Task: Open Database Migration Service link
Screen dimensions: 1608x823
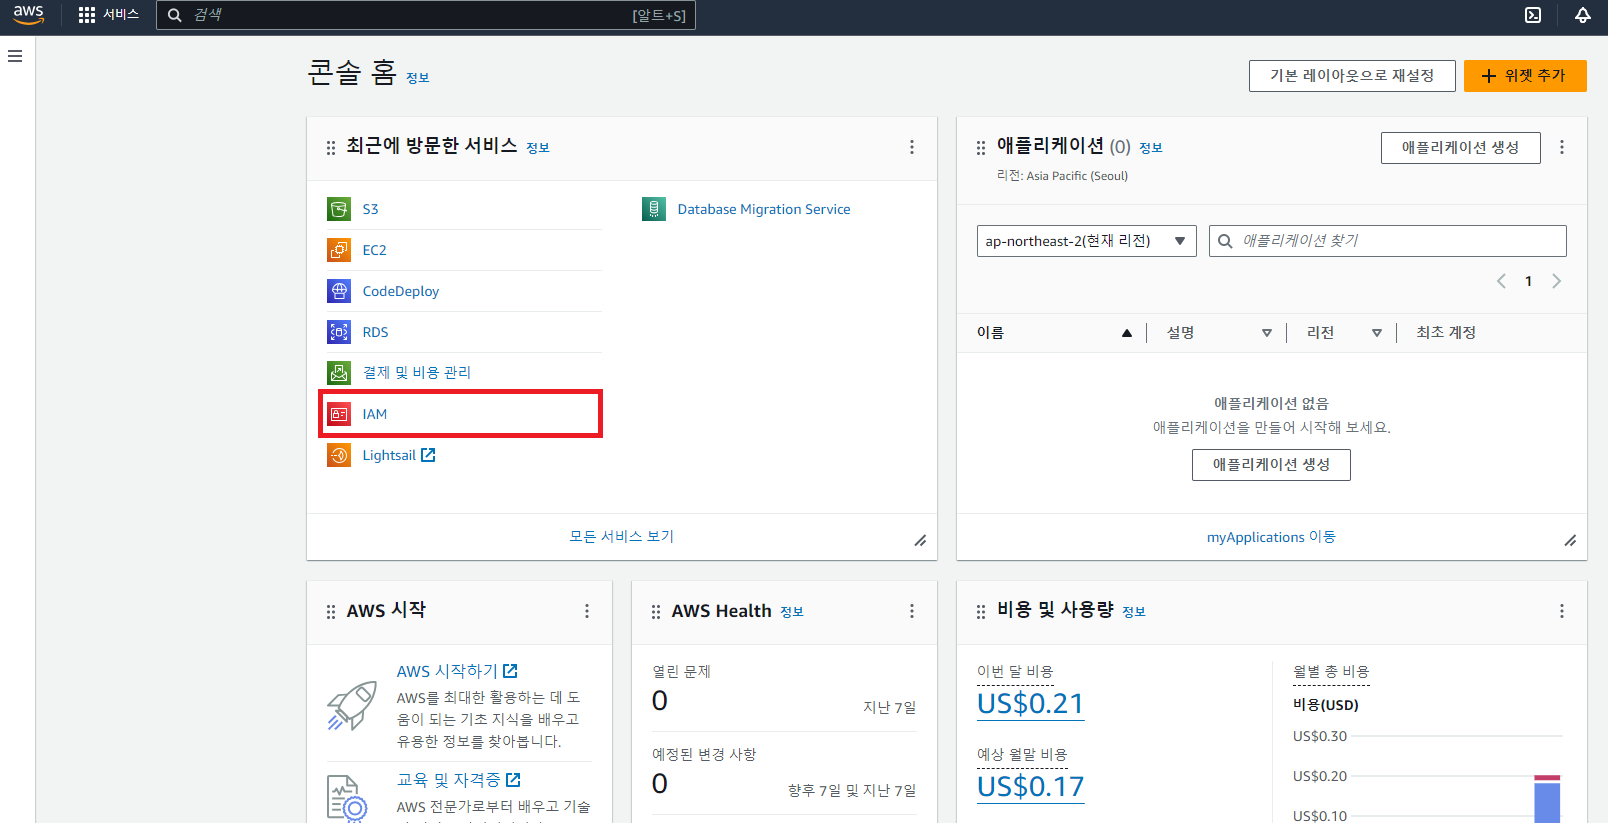Action: [764, 209]
